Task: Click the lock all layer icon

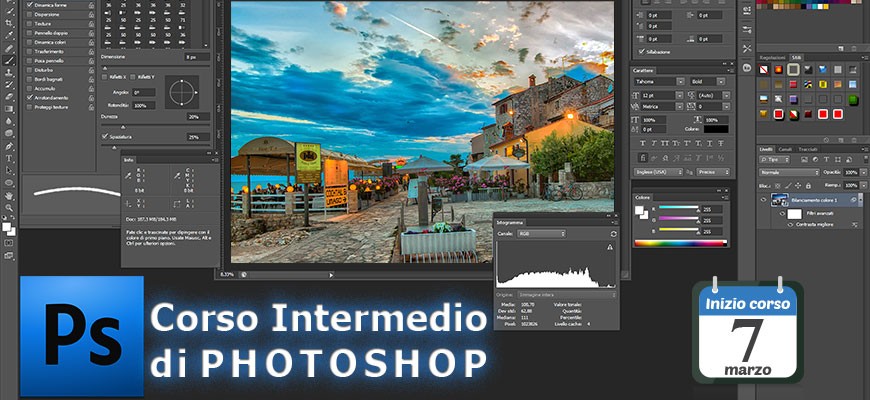Action: [808, 185]
